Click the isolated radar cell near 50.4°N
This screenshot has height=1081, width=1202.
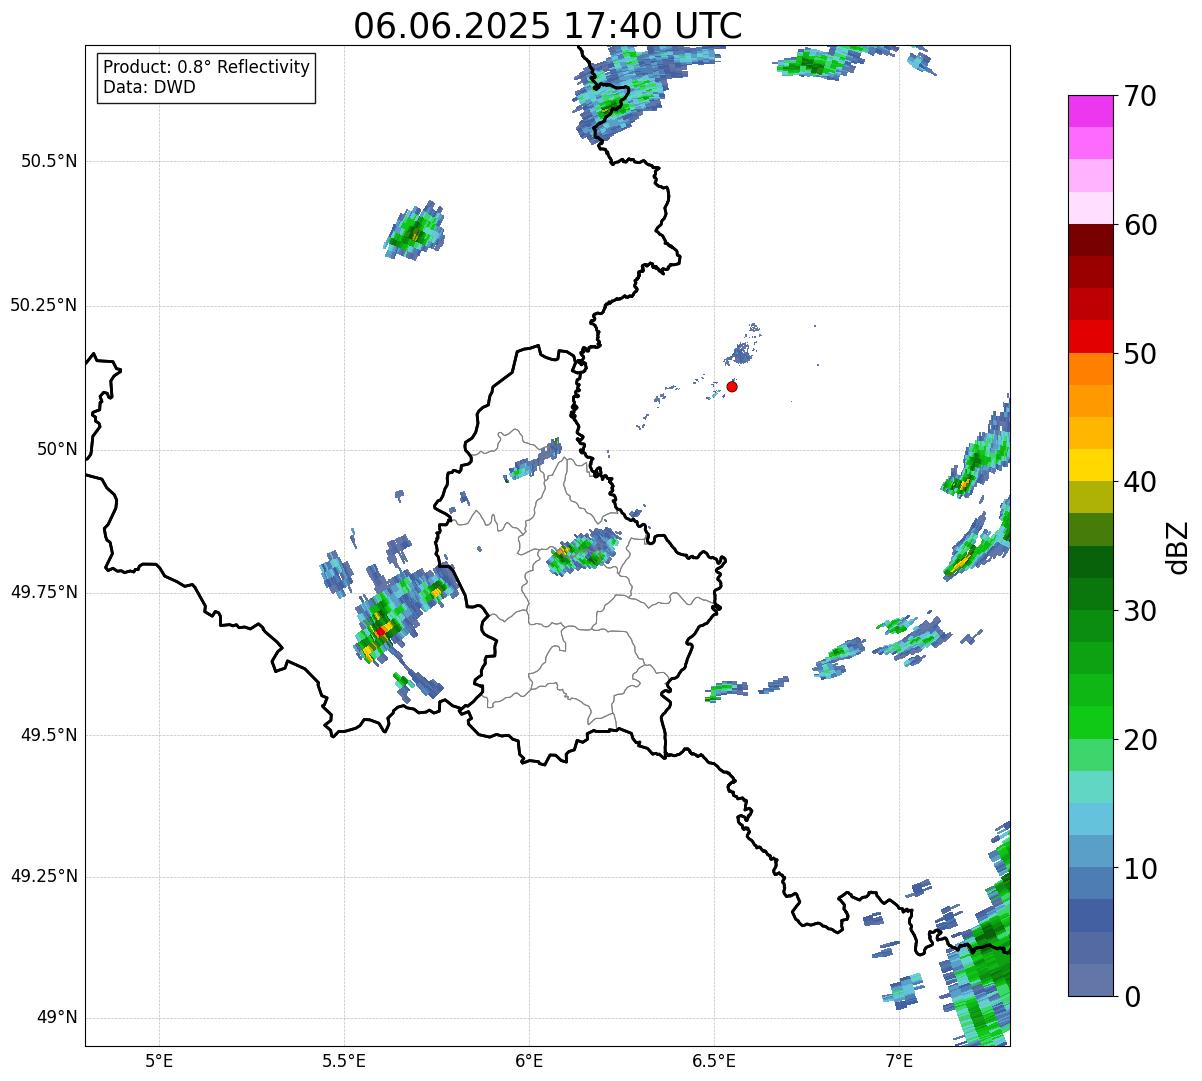tap(414, 231)
